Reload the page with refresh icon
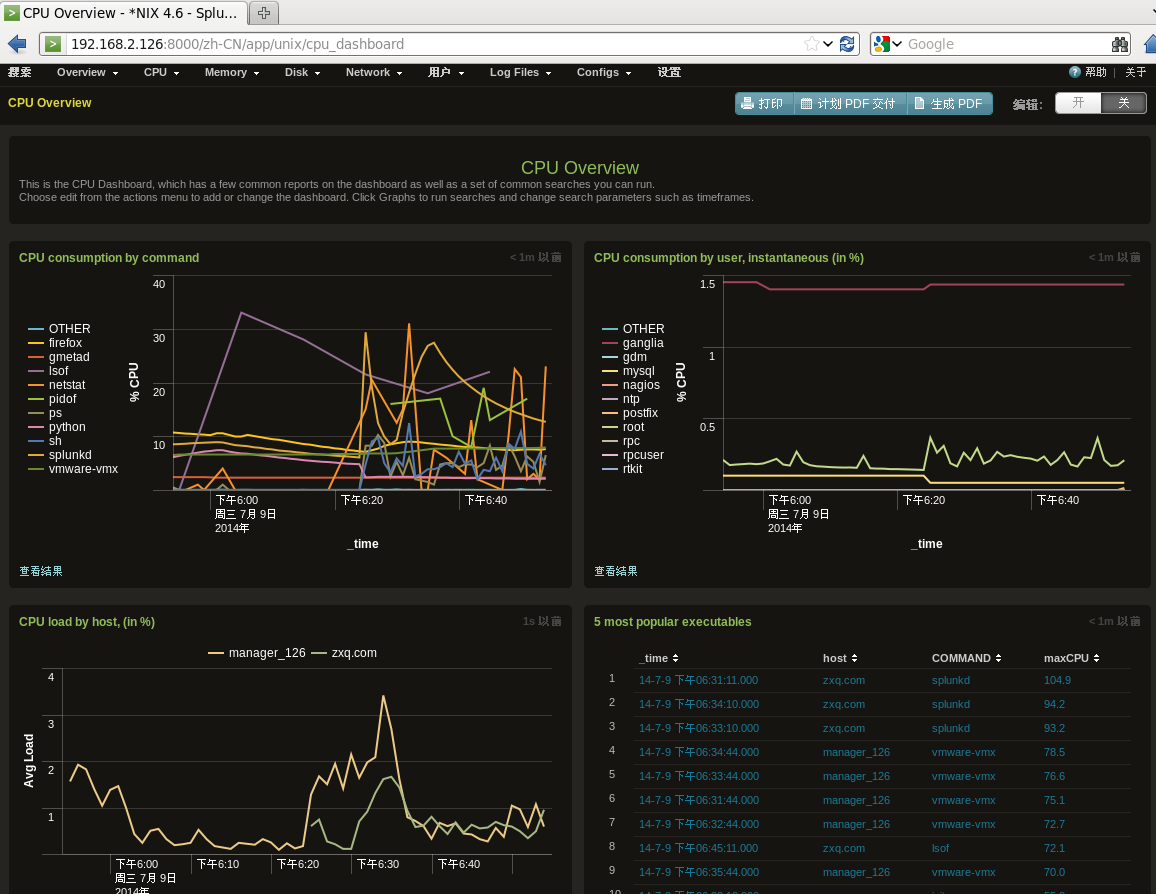 (x=847, y=44)
